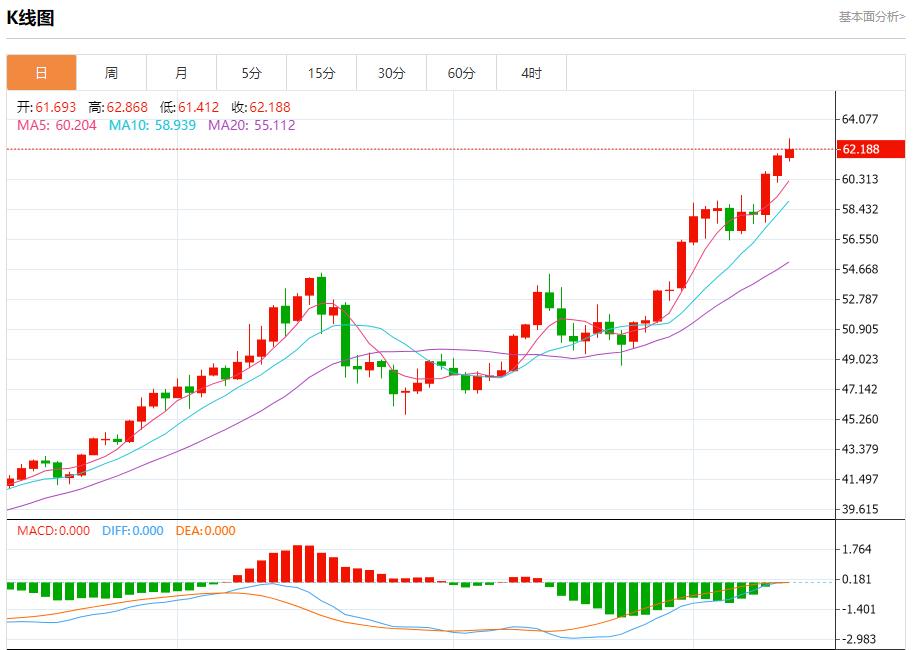
Task: Click the 1.764 MACD axis label
Action: (x=857, y=549)
